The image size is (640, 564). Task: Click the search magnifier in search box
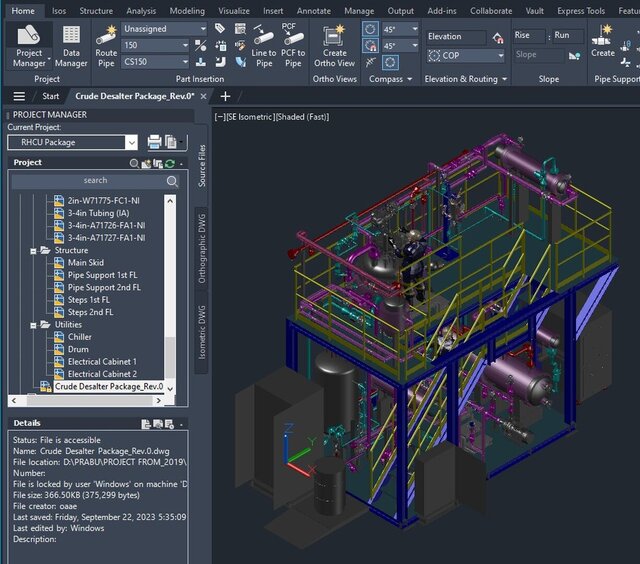pyautogui.click(x=172, y=181)
